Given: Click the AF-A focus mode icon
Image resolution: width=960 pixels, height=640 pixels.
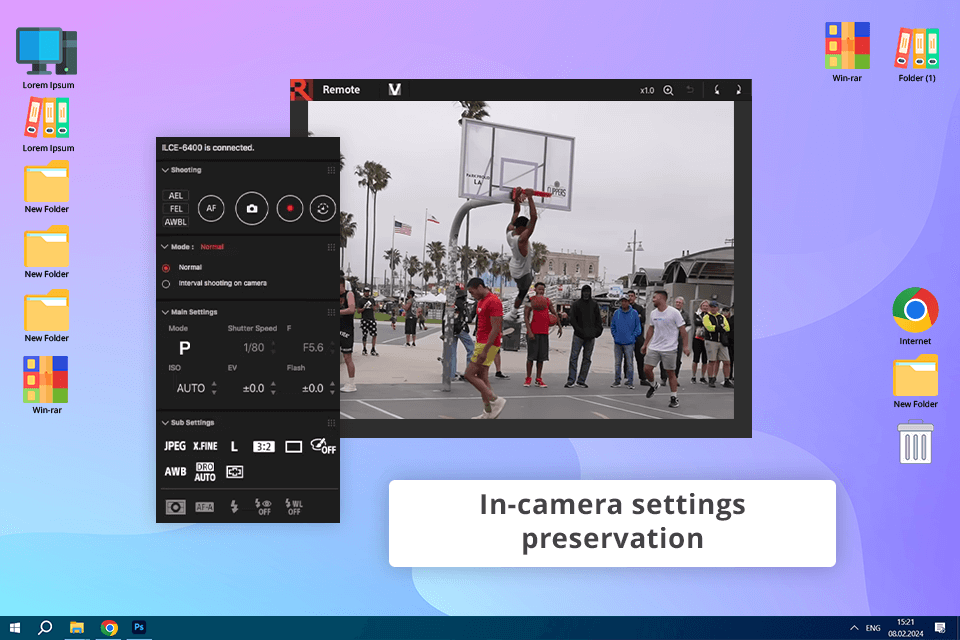Looking at the screenshot, I should point(204,507).
